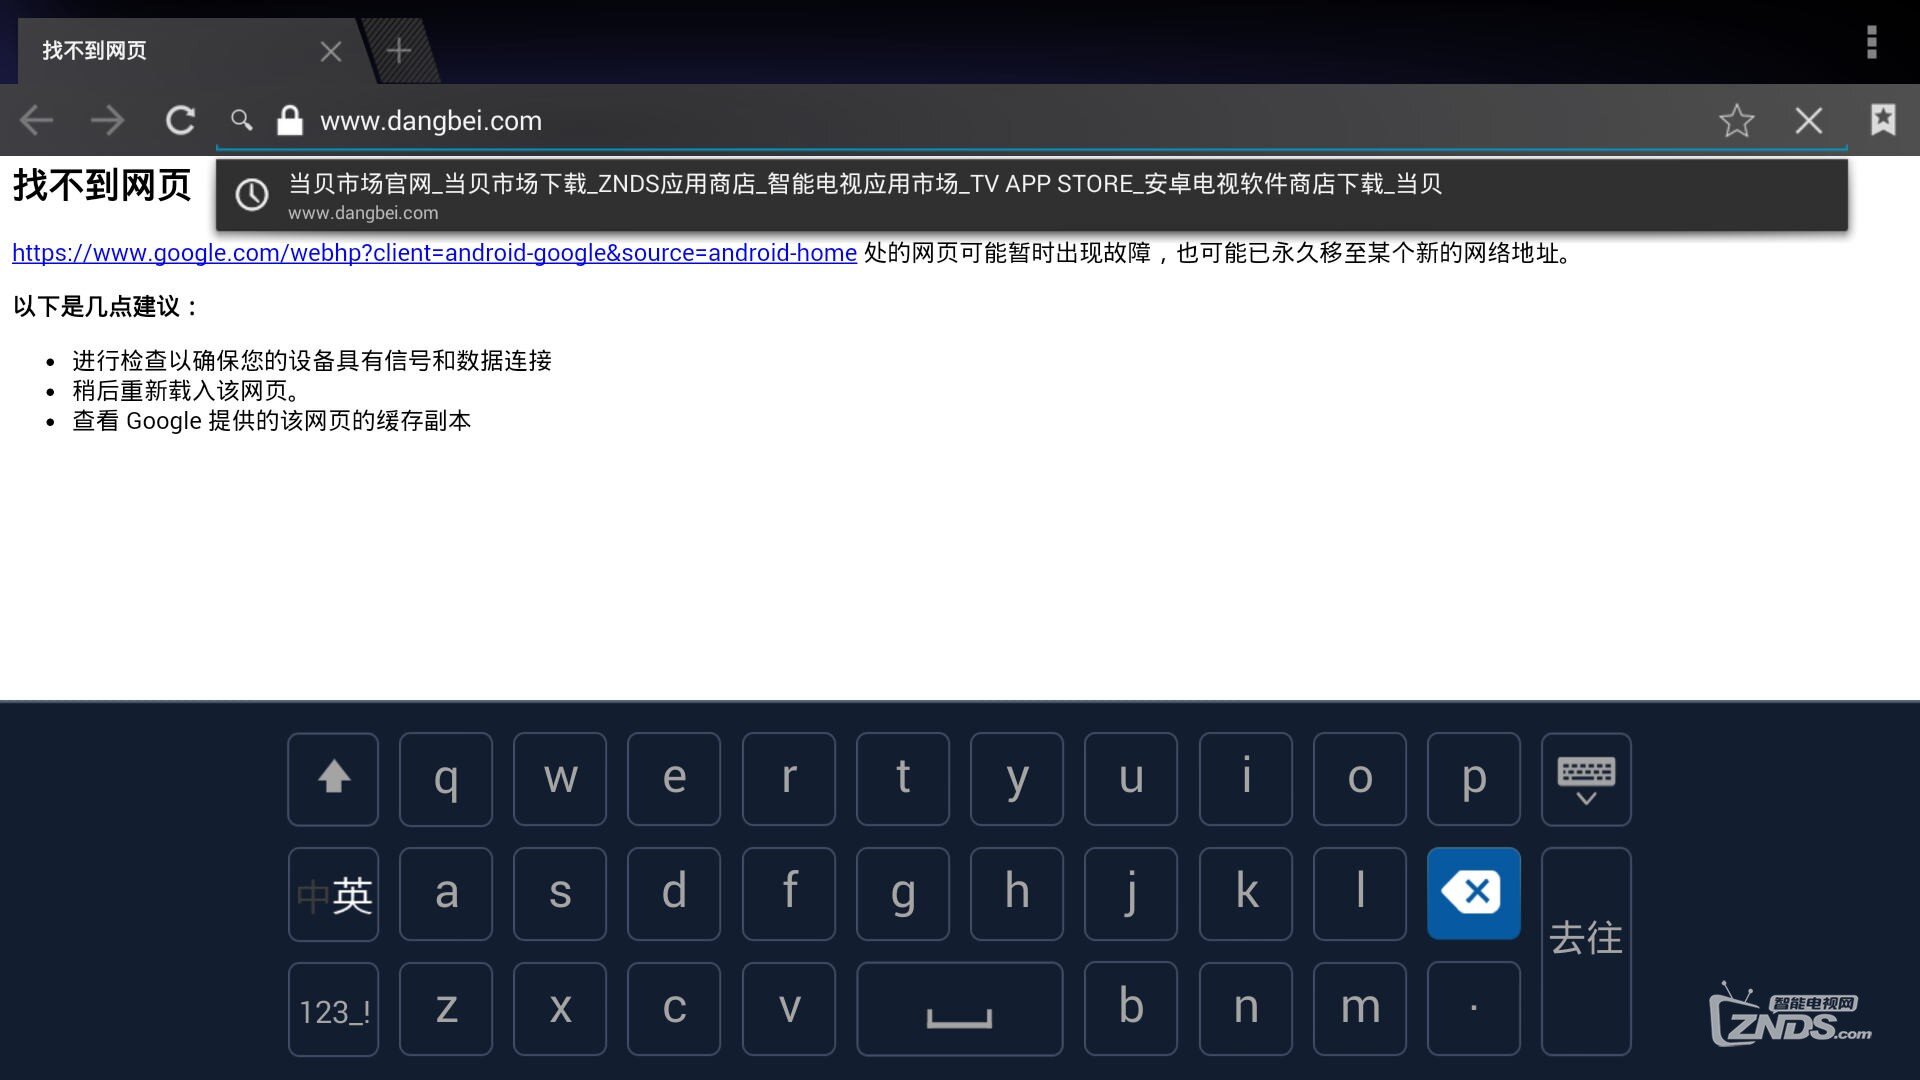
Task: Click the padlock security icon
Action: 290,121
